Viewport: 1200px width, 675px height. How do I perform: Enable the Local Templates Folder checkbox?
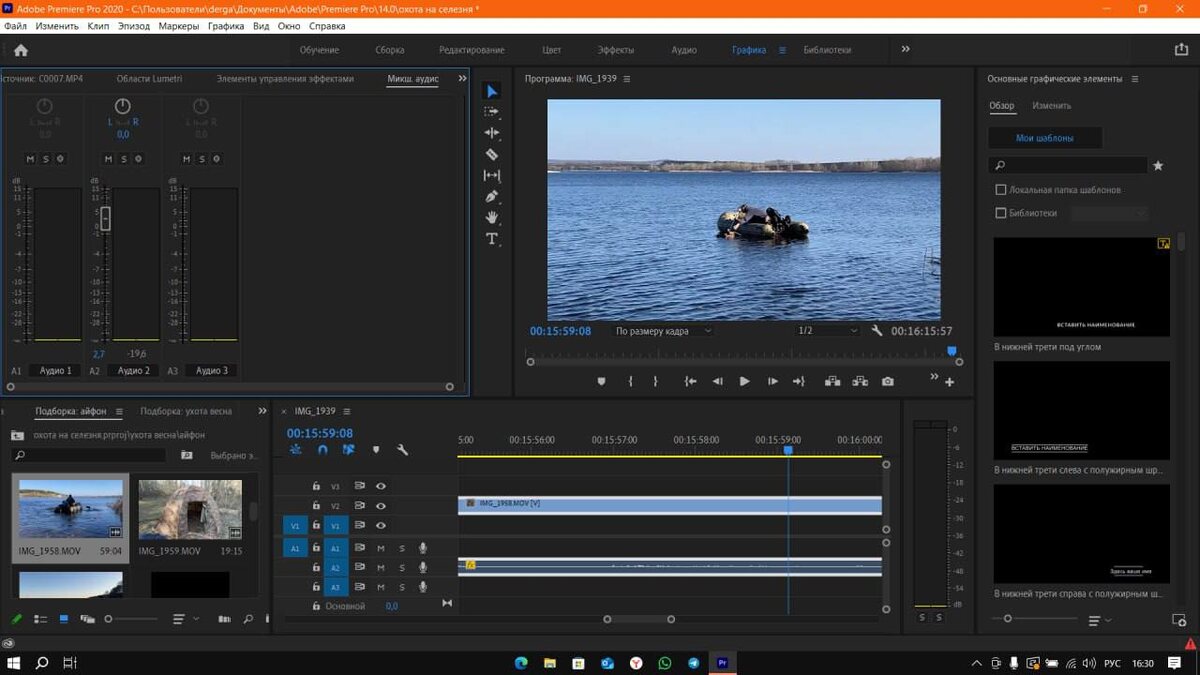pos(1001,190)
